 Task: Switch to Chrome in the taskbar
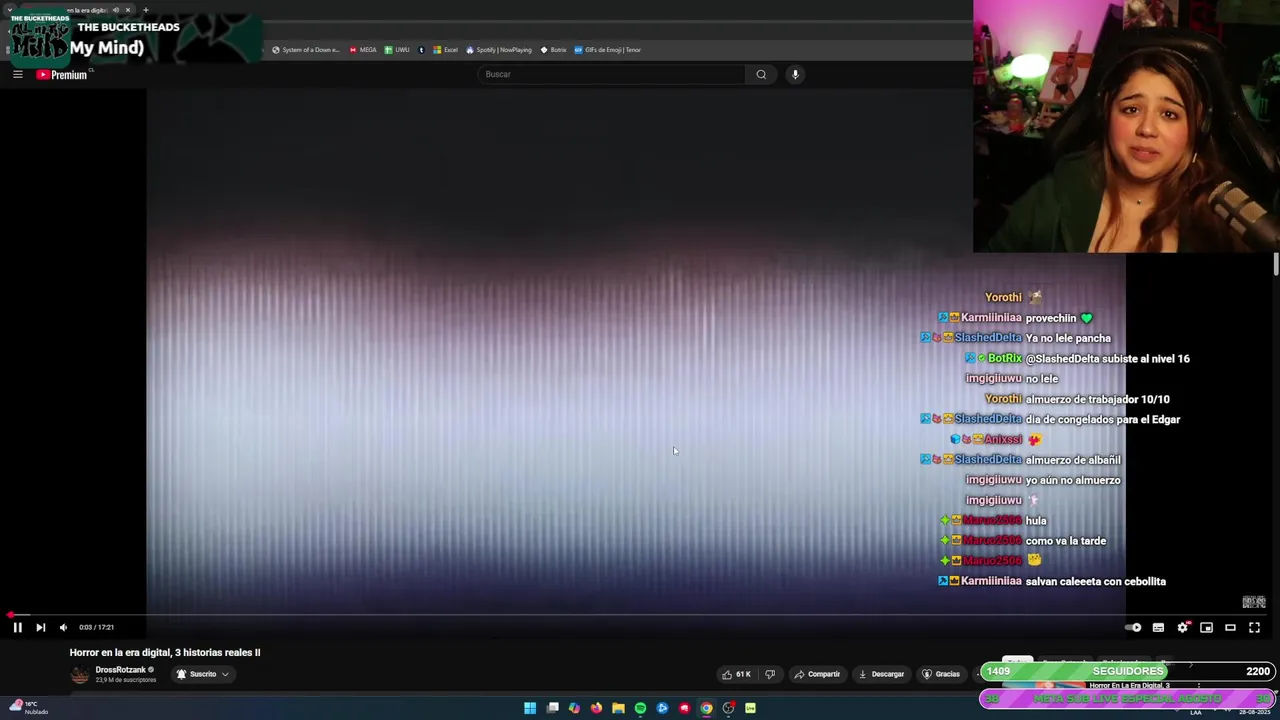(706, 708)
